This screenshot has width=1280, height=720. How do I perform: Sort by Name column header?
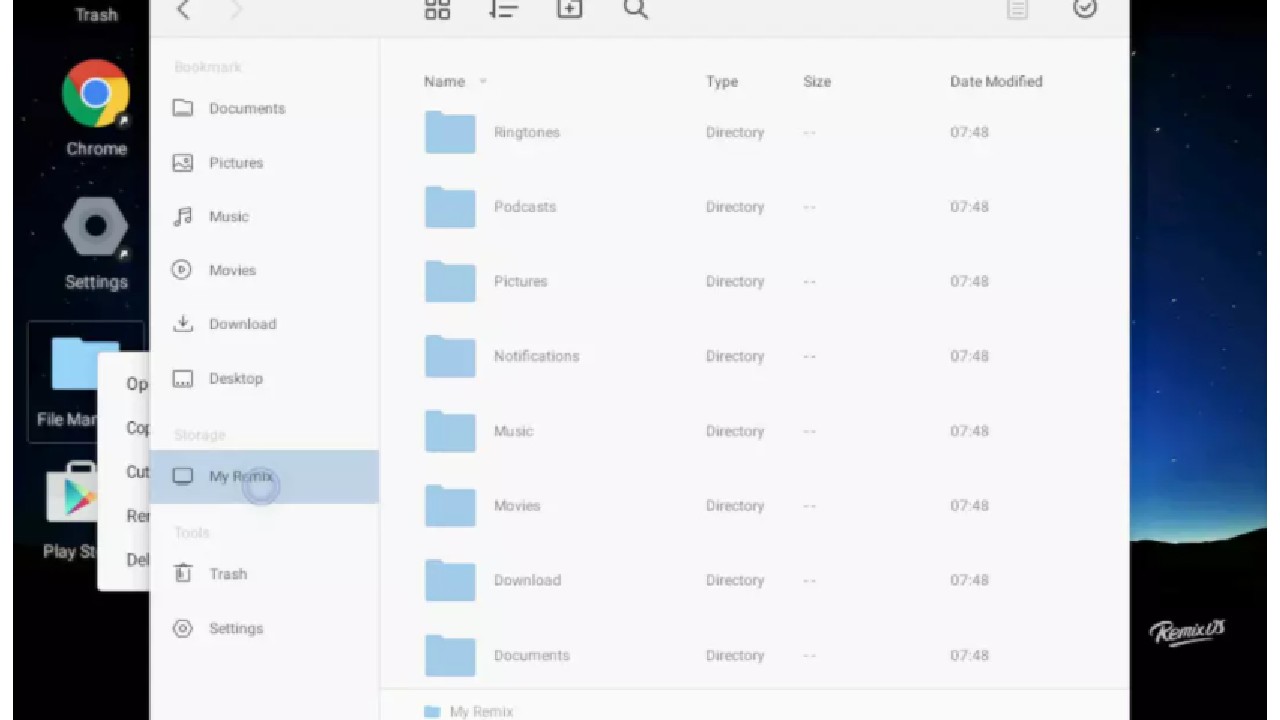[444, 82]
